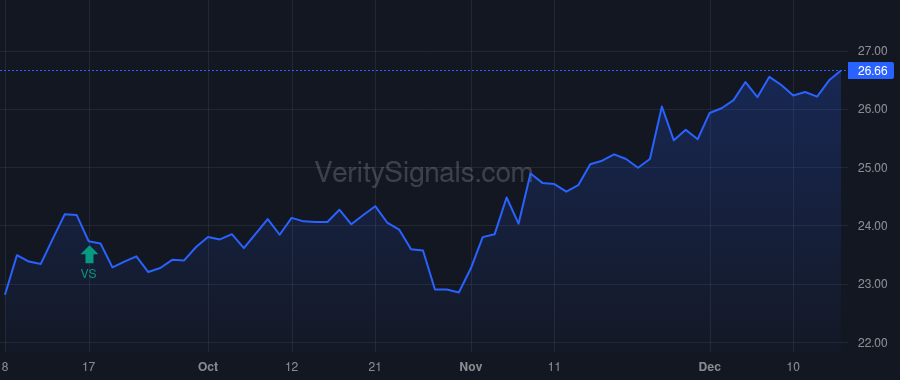Click the VS text under the arrow

[88, 274]
